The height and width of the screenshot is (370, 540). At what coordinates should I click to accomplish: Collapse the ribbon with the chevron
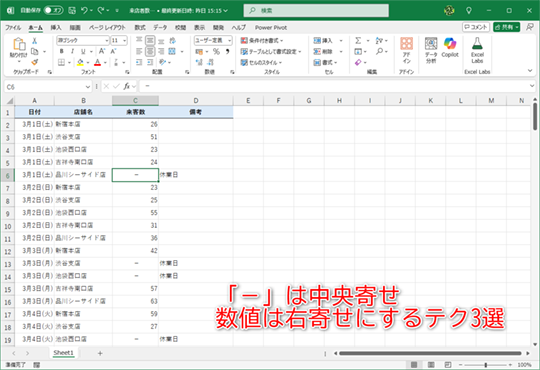[x=530, y=71]
